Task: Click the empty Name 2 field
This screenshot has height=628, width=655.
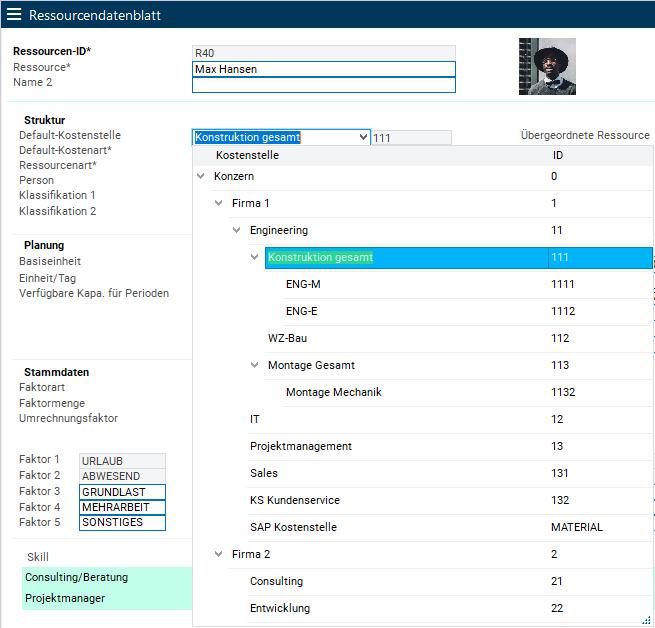Action: click(323, 85)
